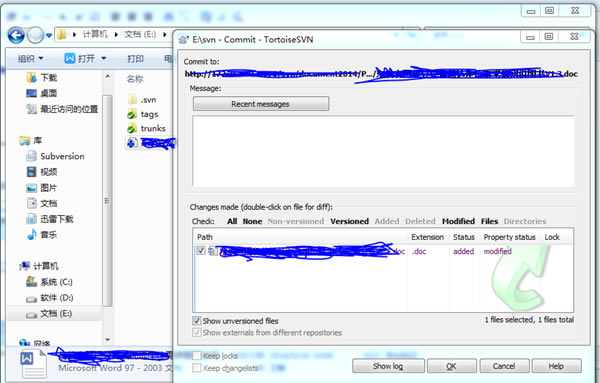This screenshot has width=600, height=383.
Task: Uncheck the added .doc file checkbox
Action: (x=201, y=251)
